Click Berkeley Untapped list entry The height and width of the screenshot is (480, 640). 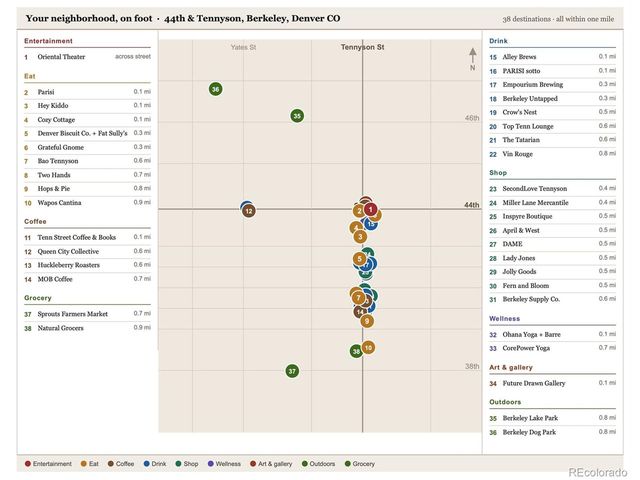553,99
